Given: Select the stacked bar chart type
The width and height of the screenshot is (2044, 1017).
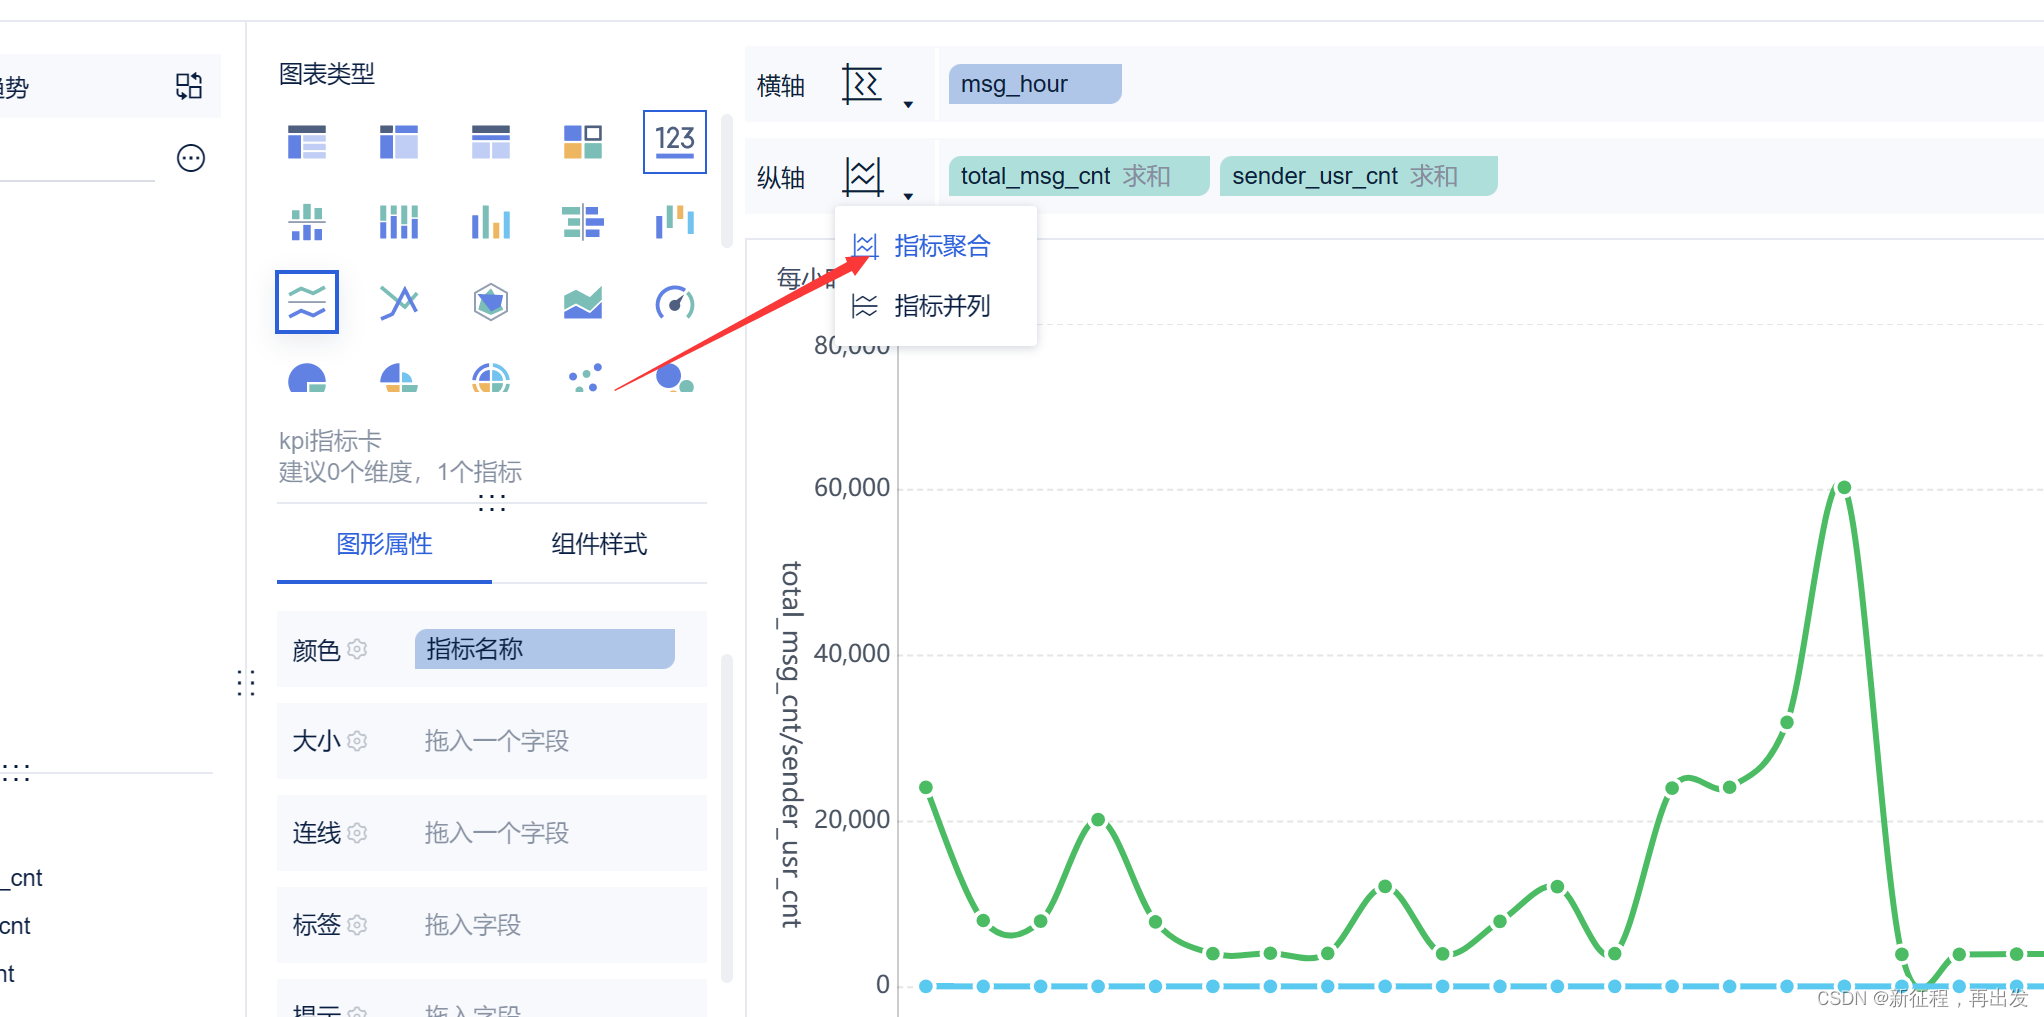Looking at the screenshot, I should click(x=399, y=222).
